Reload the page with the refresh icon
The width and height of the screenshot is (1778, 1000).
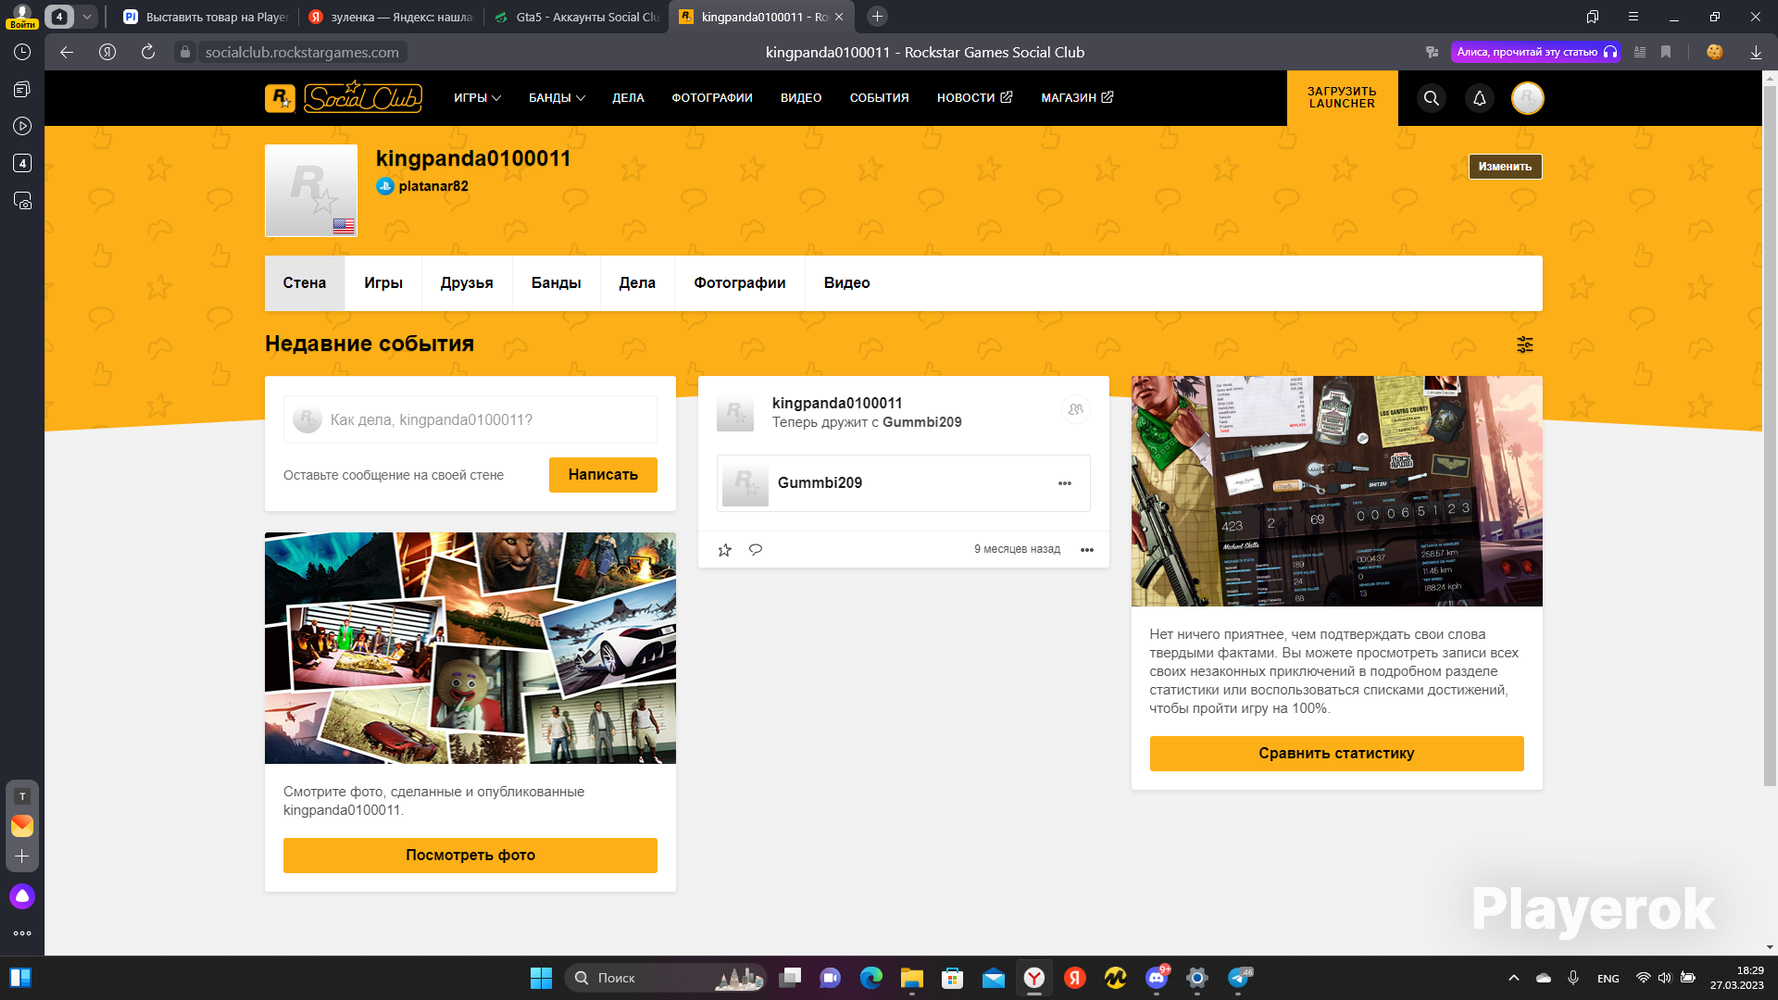(x=148, y=52)
